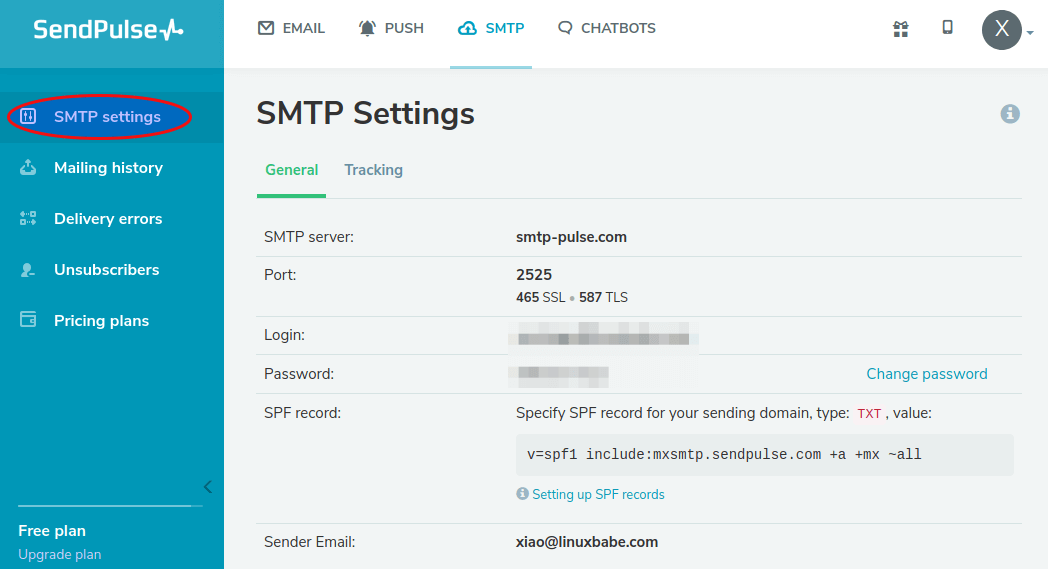Image resolution: width=1048 pixels, height=569 pixels.
Task: Click the plan usage progress bar
Action: [x=110, y=506]
